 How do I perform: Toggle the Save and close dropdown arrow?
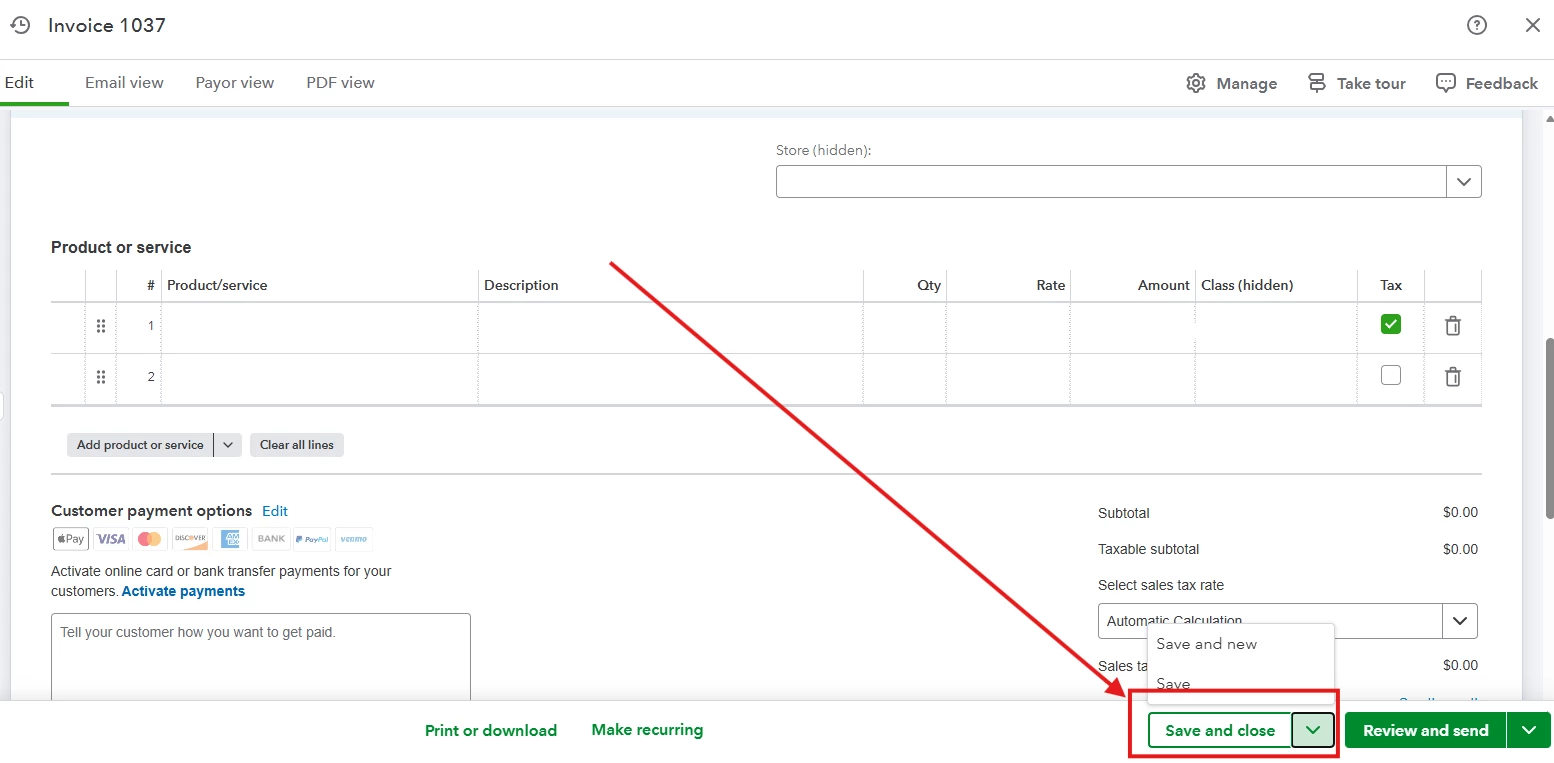point(1313,730)
